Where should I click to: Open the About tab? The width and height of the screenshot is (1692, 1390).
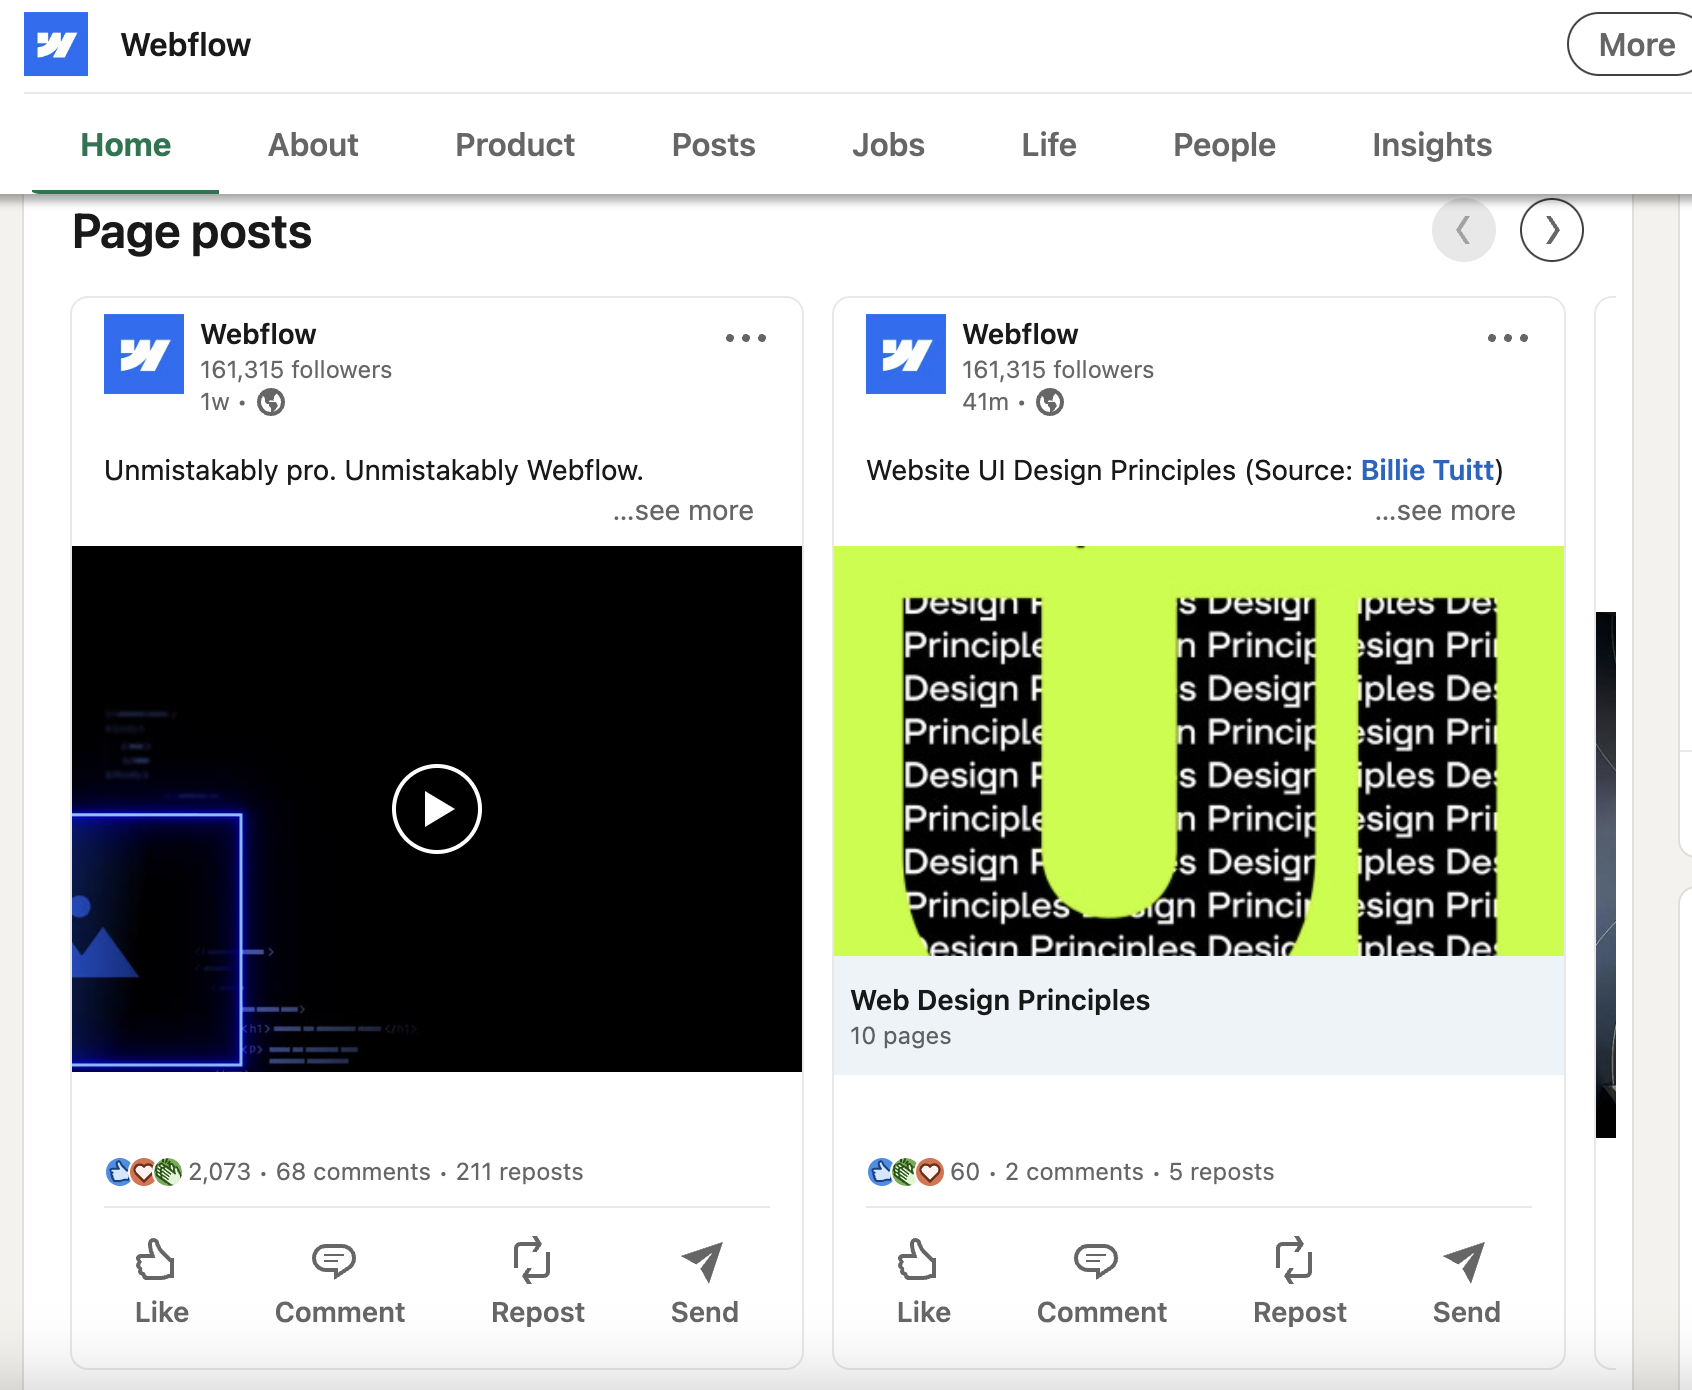313,145
